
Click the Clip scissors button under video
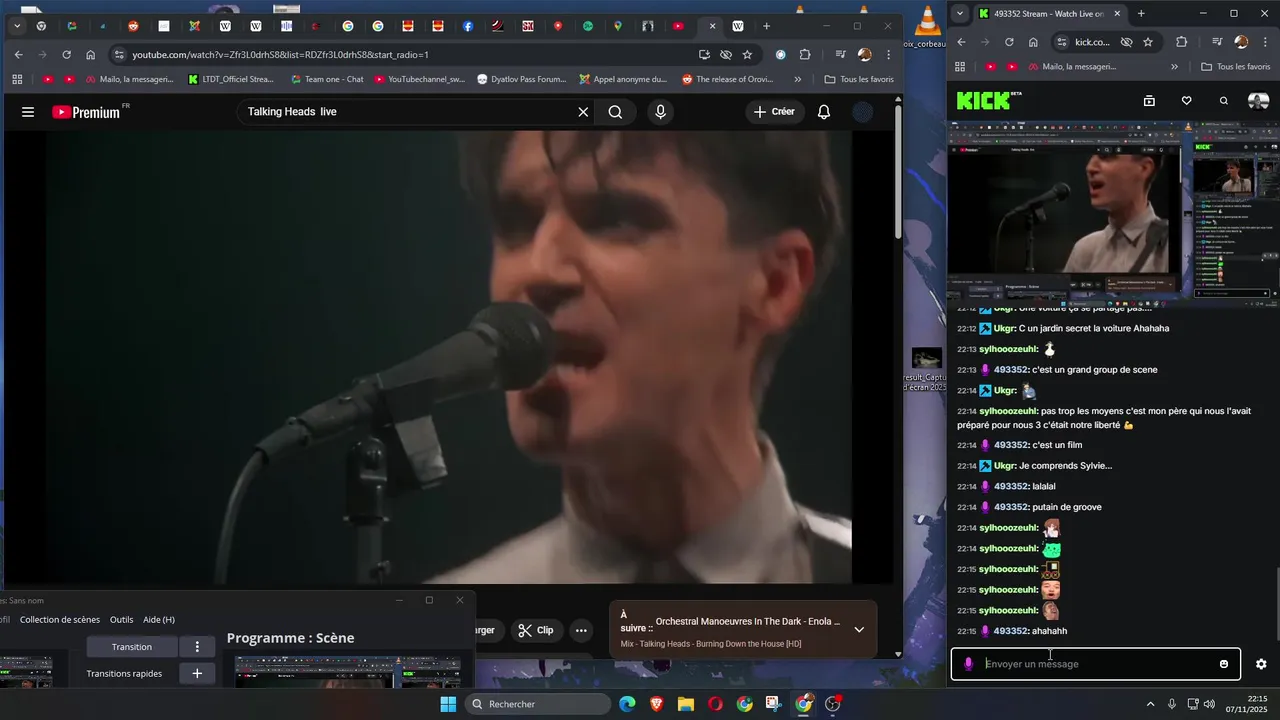(535, 630)
